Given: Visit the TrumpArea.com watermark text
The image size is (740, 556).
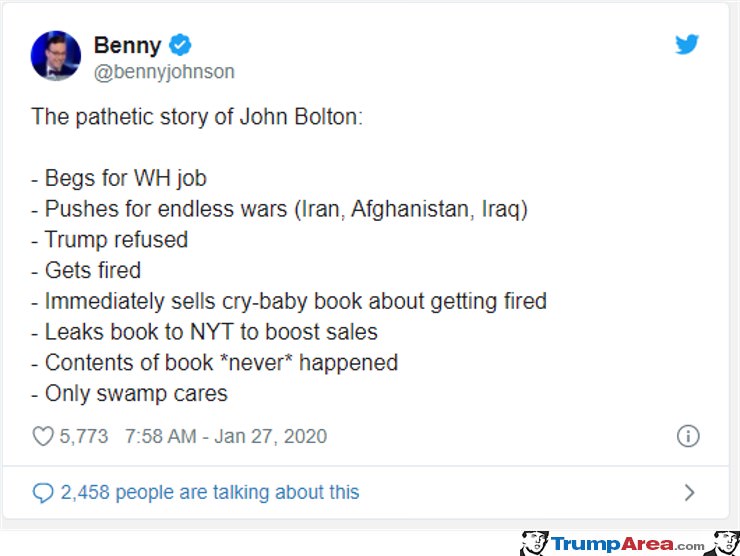Looking at the screenshot, I should click(628, 544).
